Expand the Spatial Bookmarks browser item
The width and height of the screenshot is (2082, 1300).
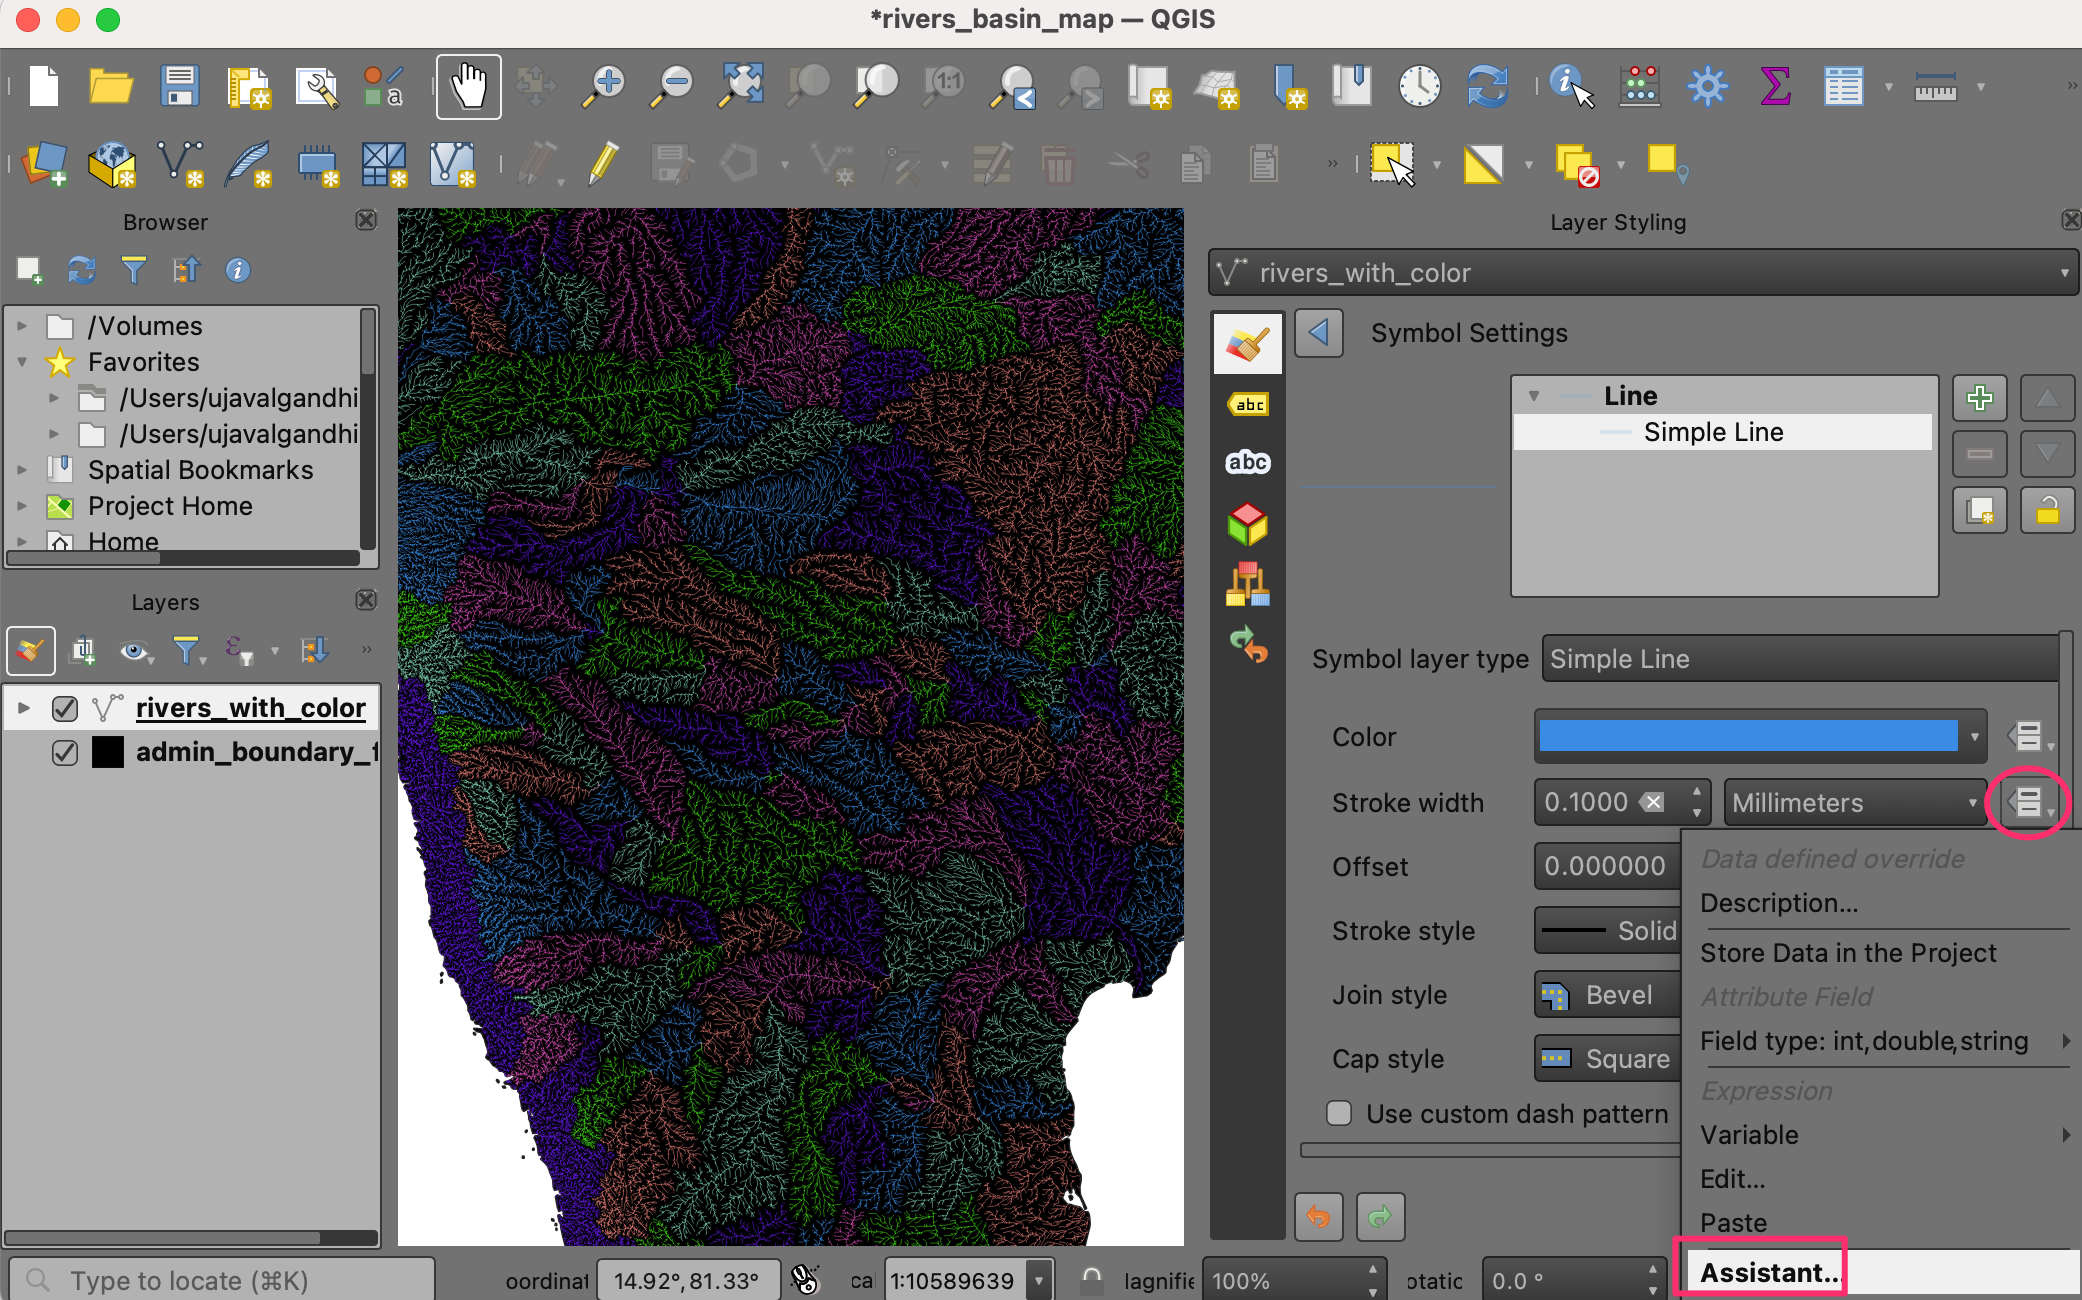click(x=22, y=470)
